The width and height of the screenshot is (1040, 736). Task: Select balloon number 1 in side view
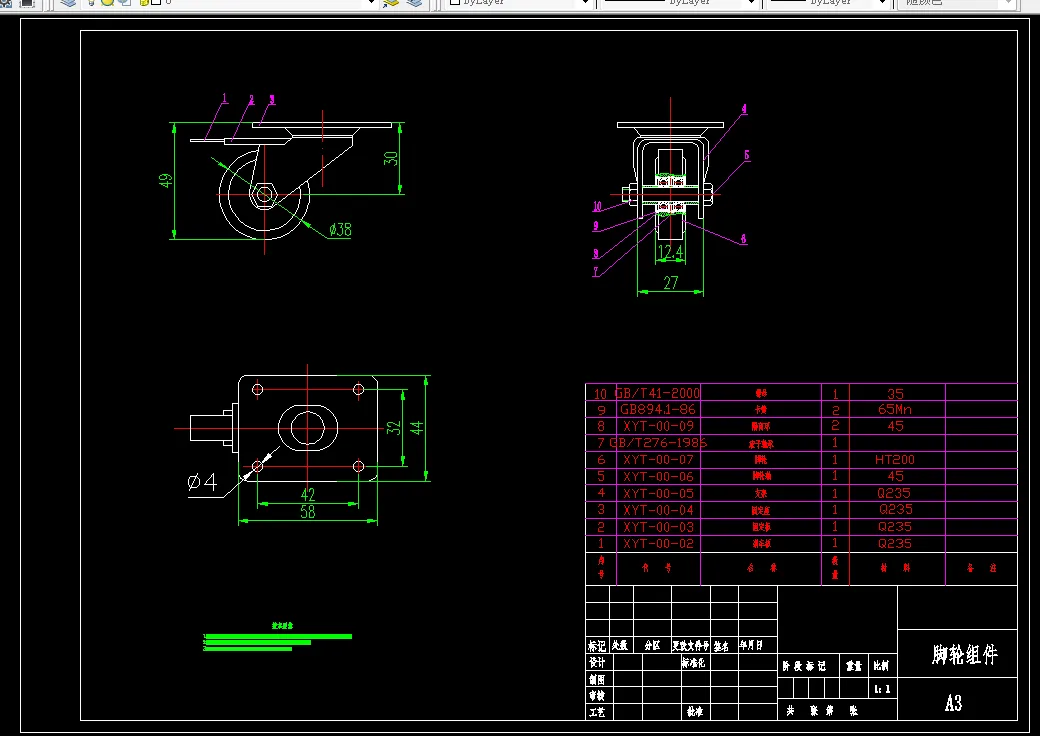pos(224,99)
